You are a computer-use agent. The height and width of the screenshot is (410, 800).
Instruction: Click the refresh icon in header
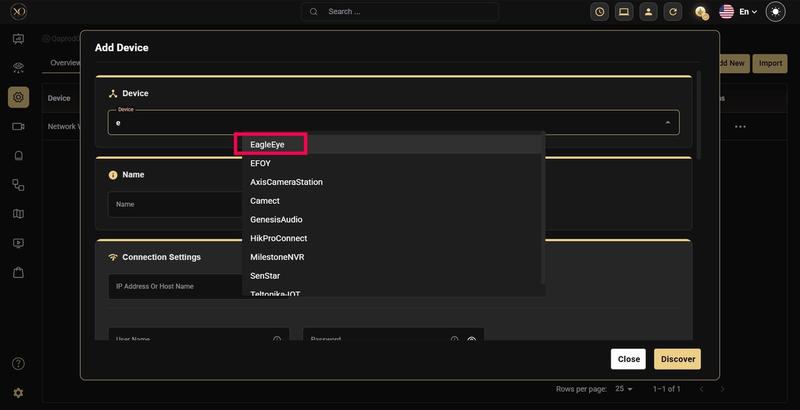pyautogui.click(x=673, y=12)
